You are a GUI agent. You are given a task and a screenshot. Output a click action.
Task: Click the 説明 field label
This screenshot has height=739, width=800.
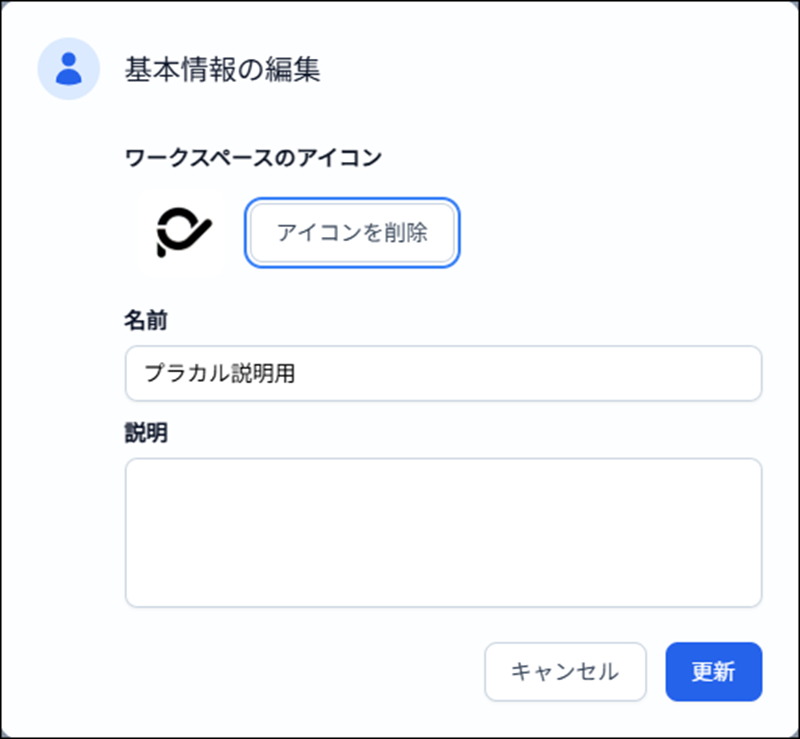pyautogui.click(x=145, y=433)
